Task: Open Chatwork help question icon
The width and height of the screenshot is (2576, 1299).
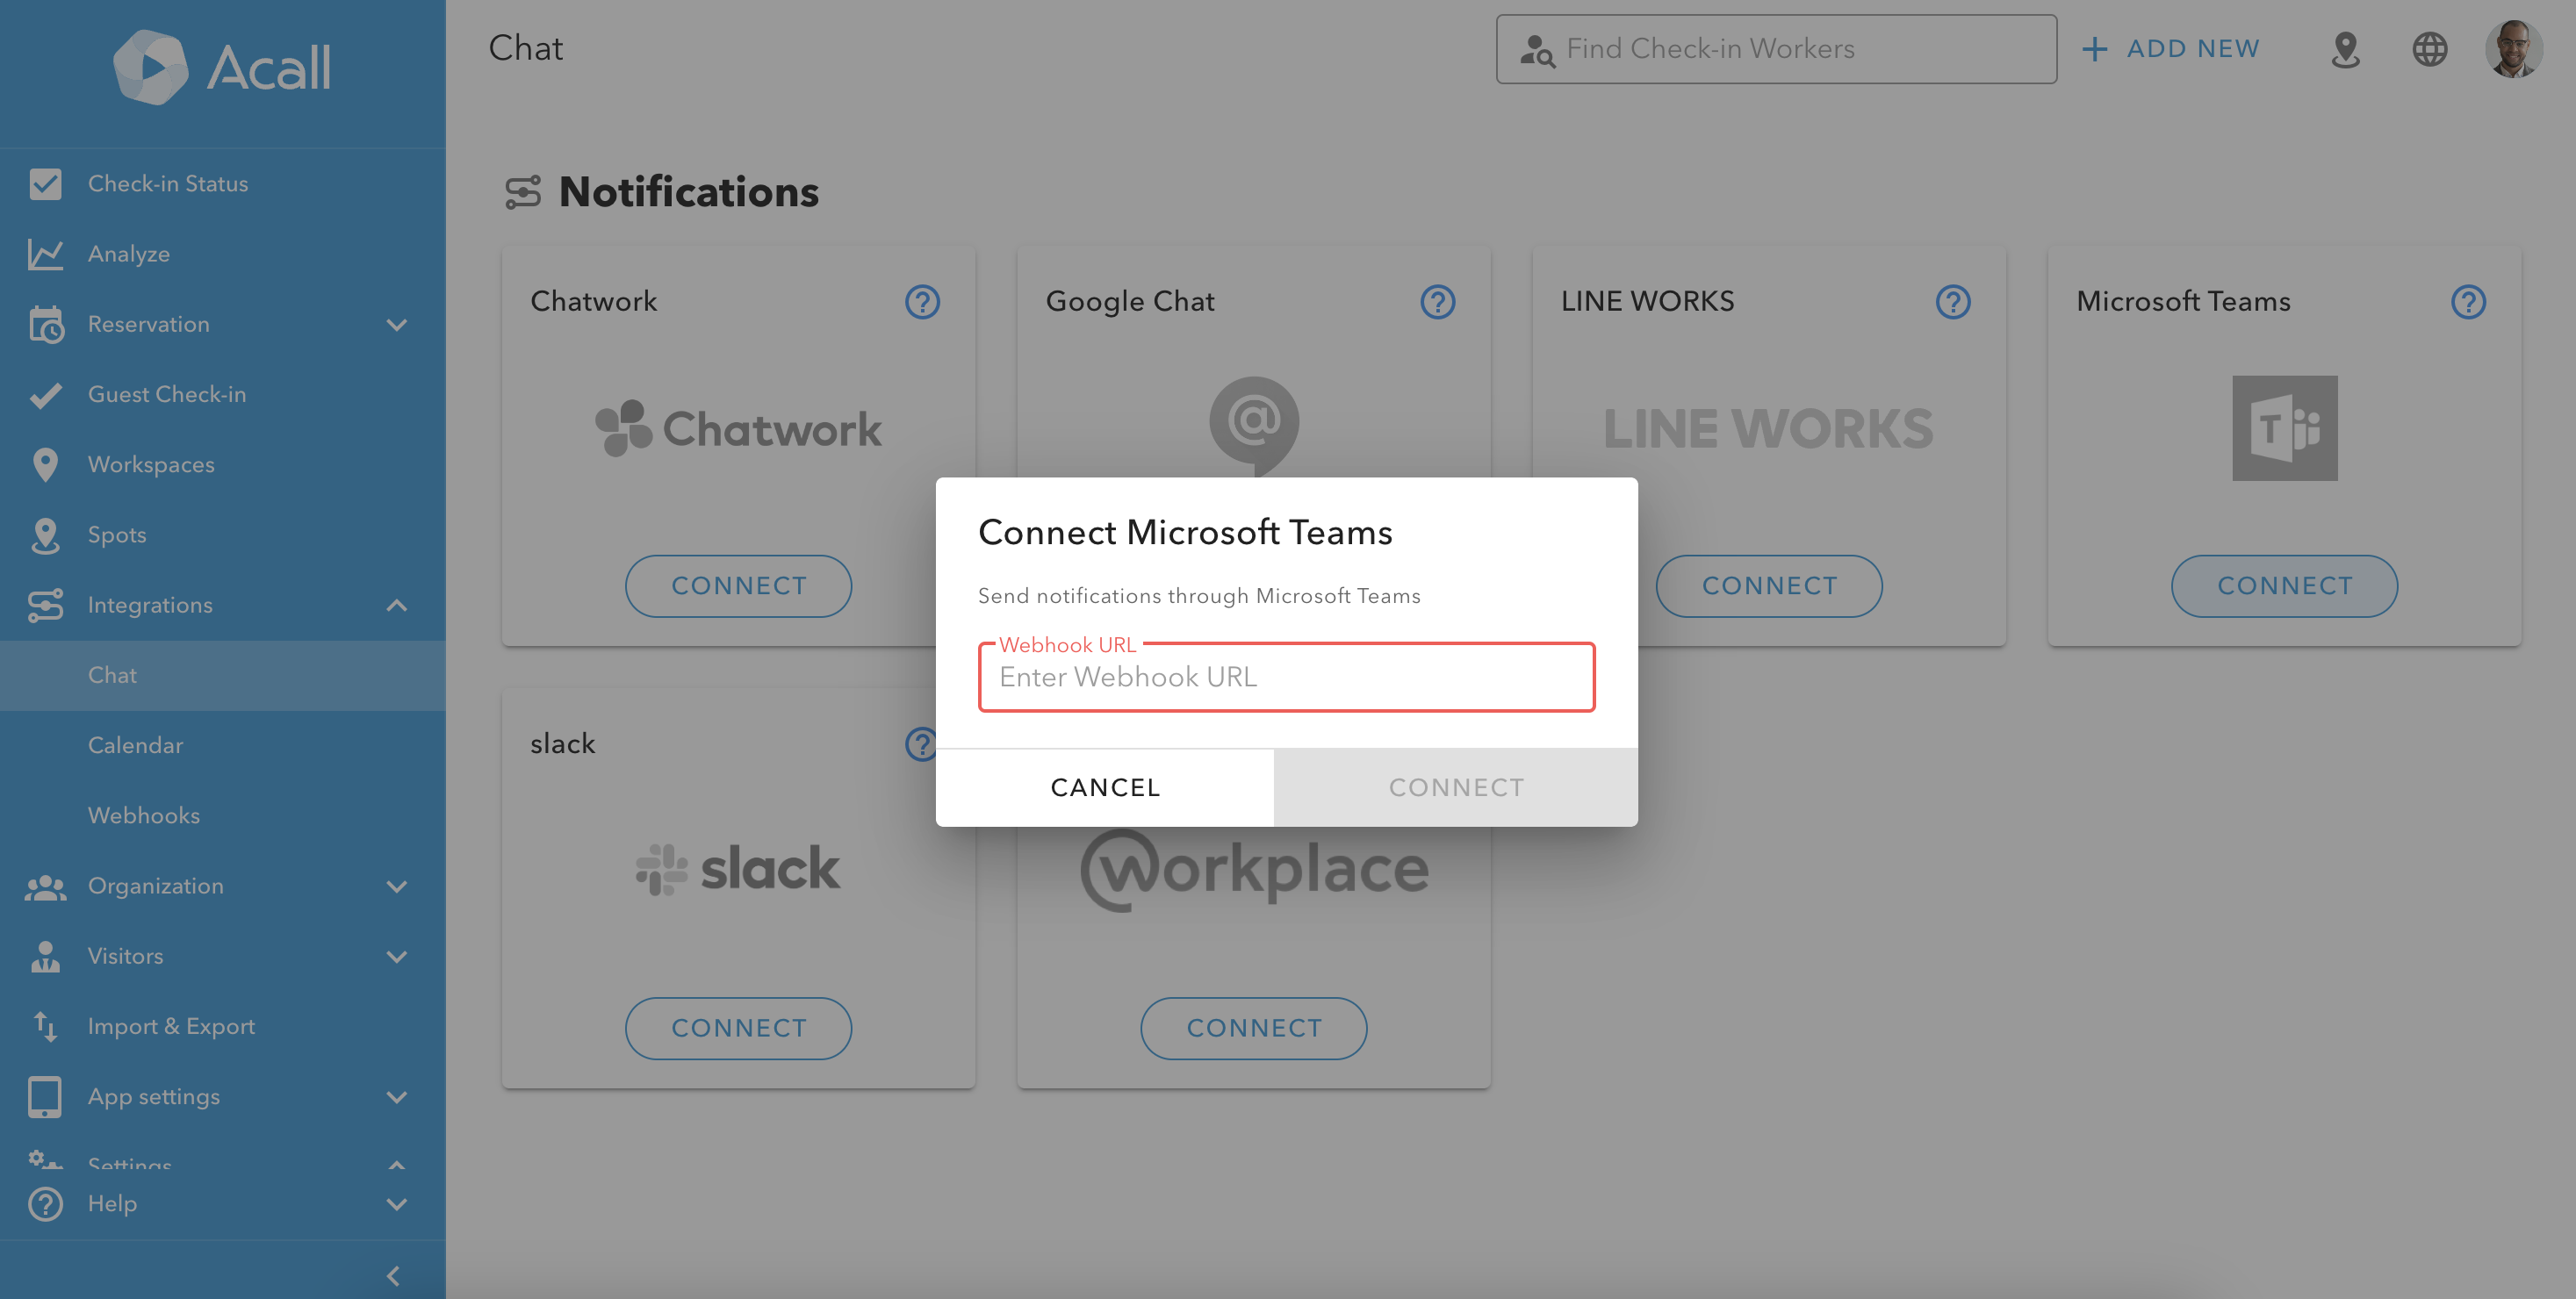Action: (922, 302)
